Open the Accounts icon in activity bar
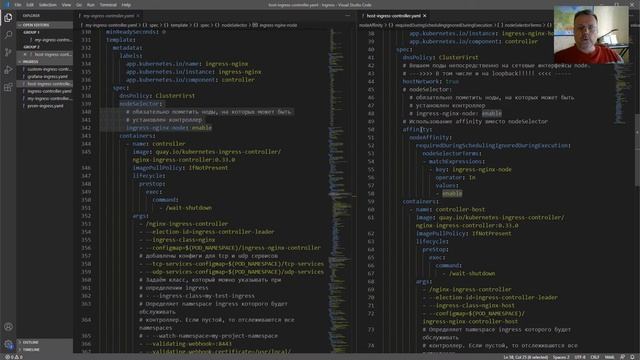 8,327
